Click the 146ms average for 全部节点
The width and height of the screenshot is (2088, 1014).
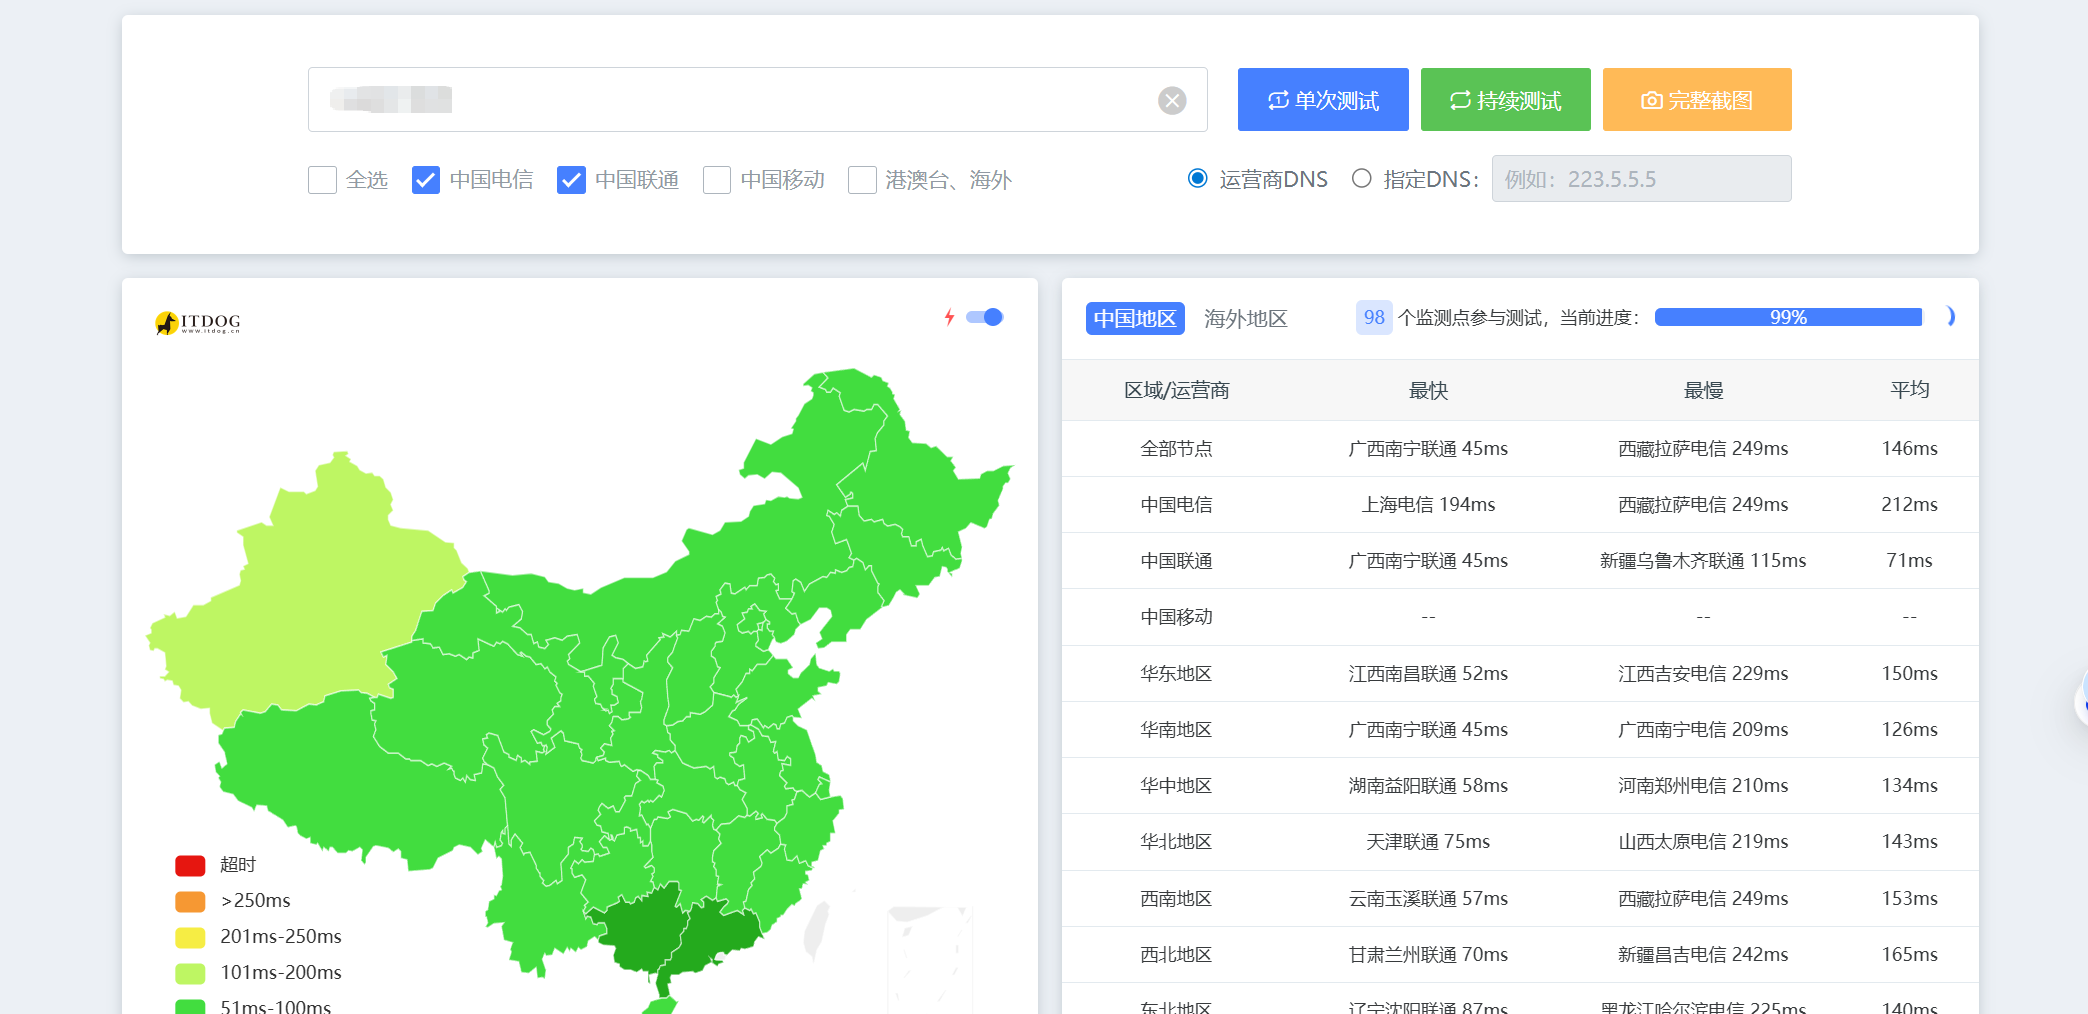[x=1909, y=449]
